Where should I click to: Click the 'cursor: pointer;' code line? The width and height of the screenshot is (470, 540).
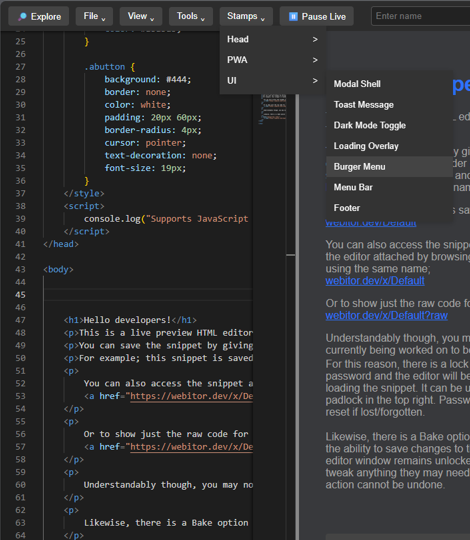[145, 143]
